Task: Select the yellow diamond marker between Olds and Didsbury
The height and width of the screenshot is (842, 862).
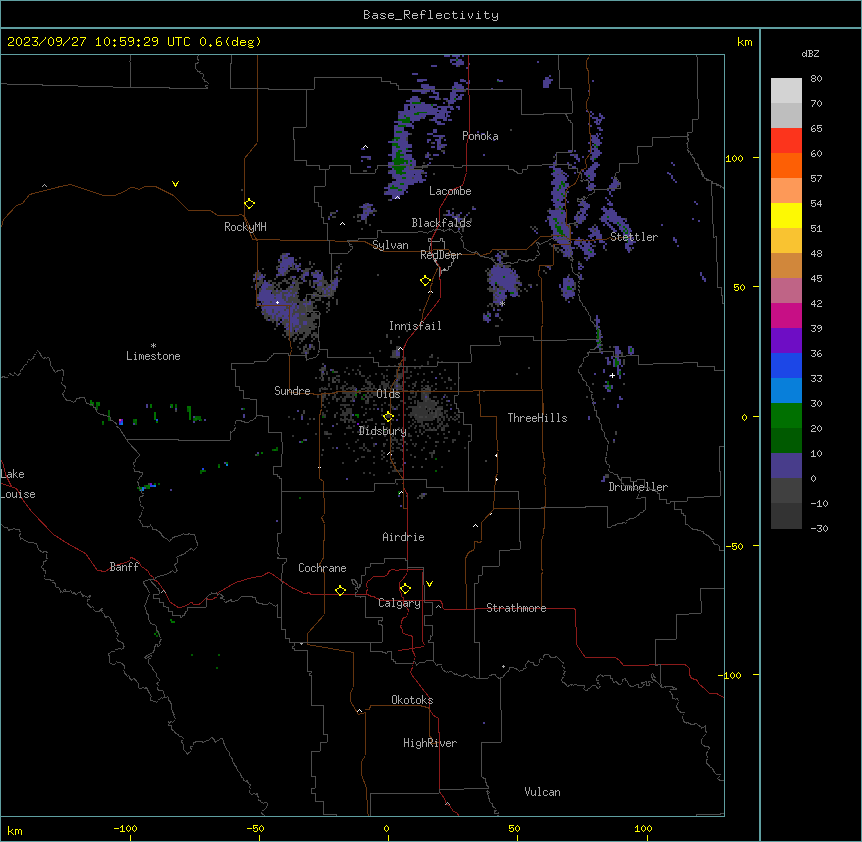Action: click(x=389, y=417)
